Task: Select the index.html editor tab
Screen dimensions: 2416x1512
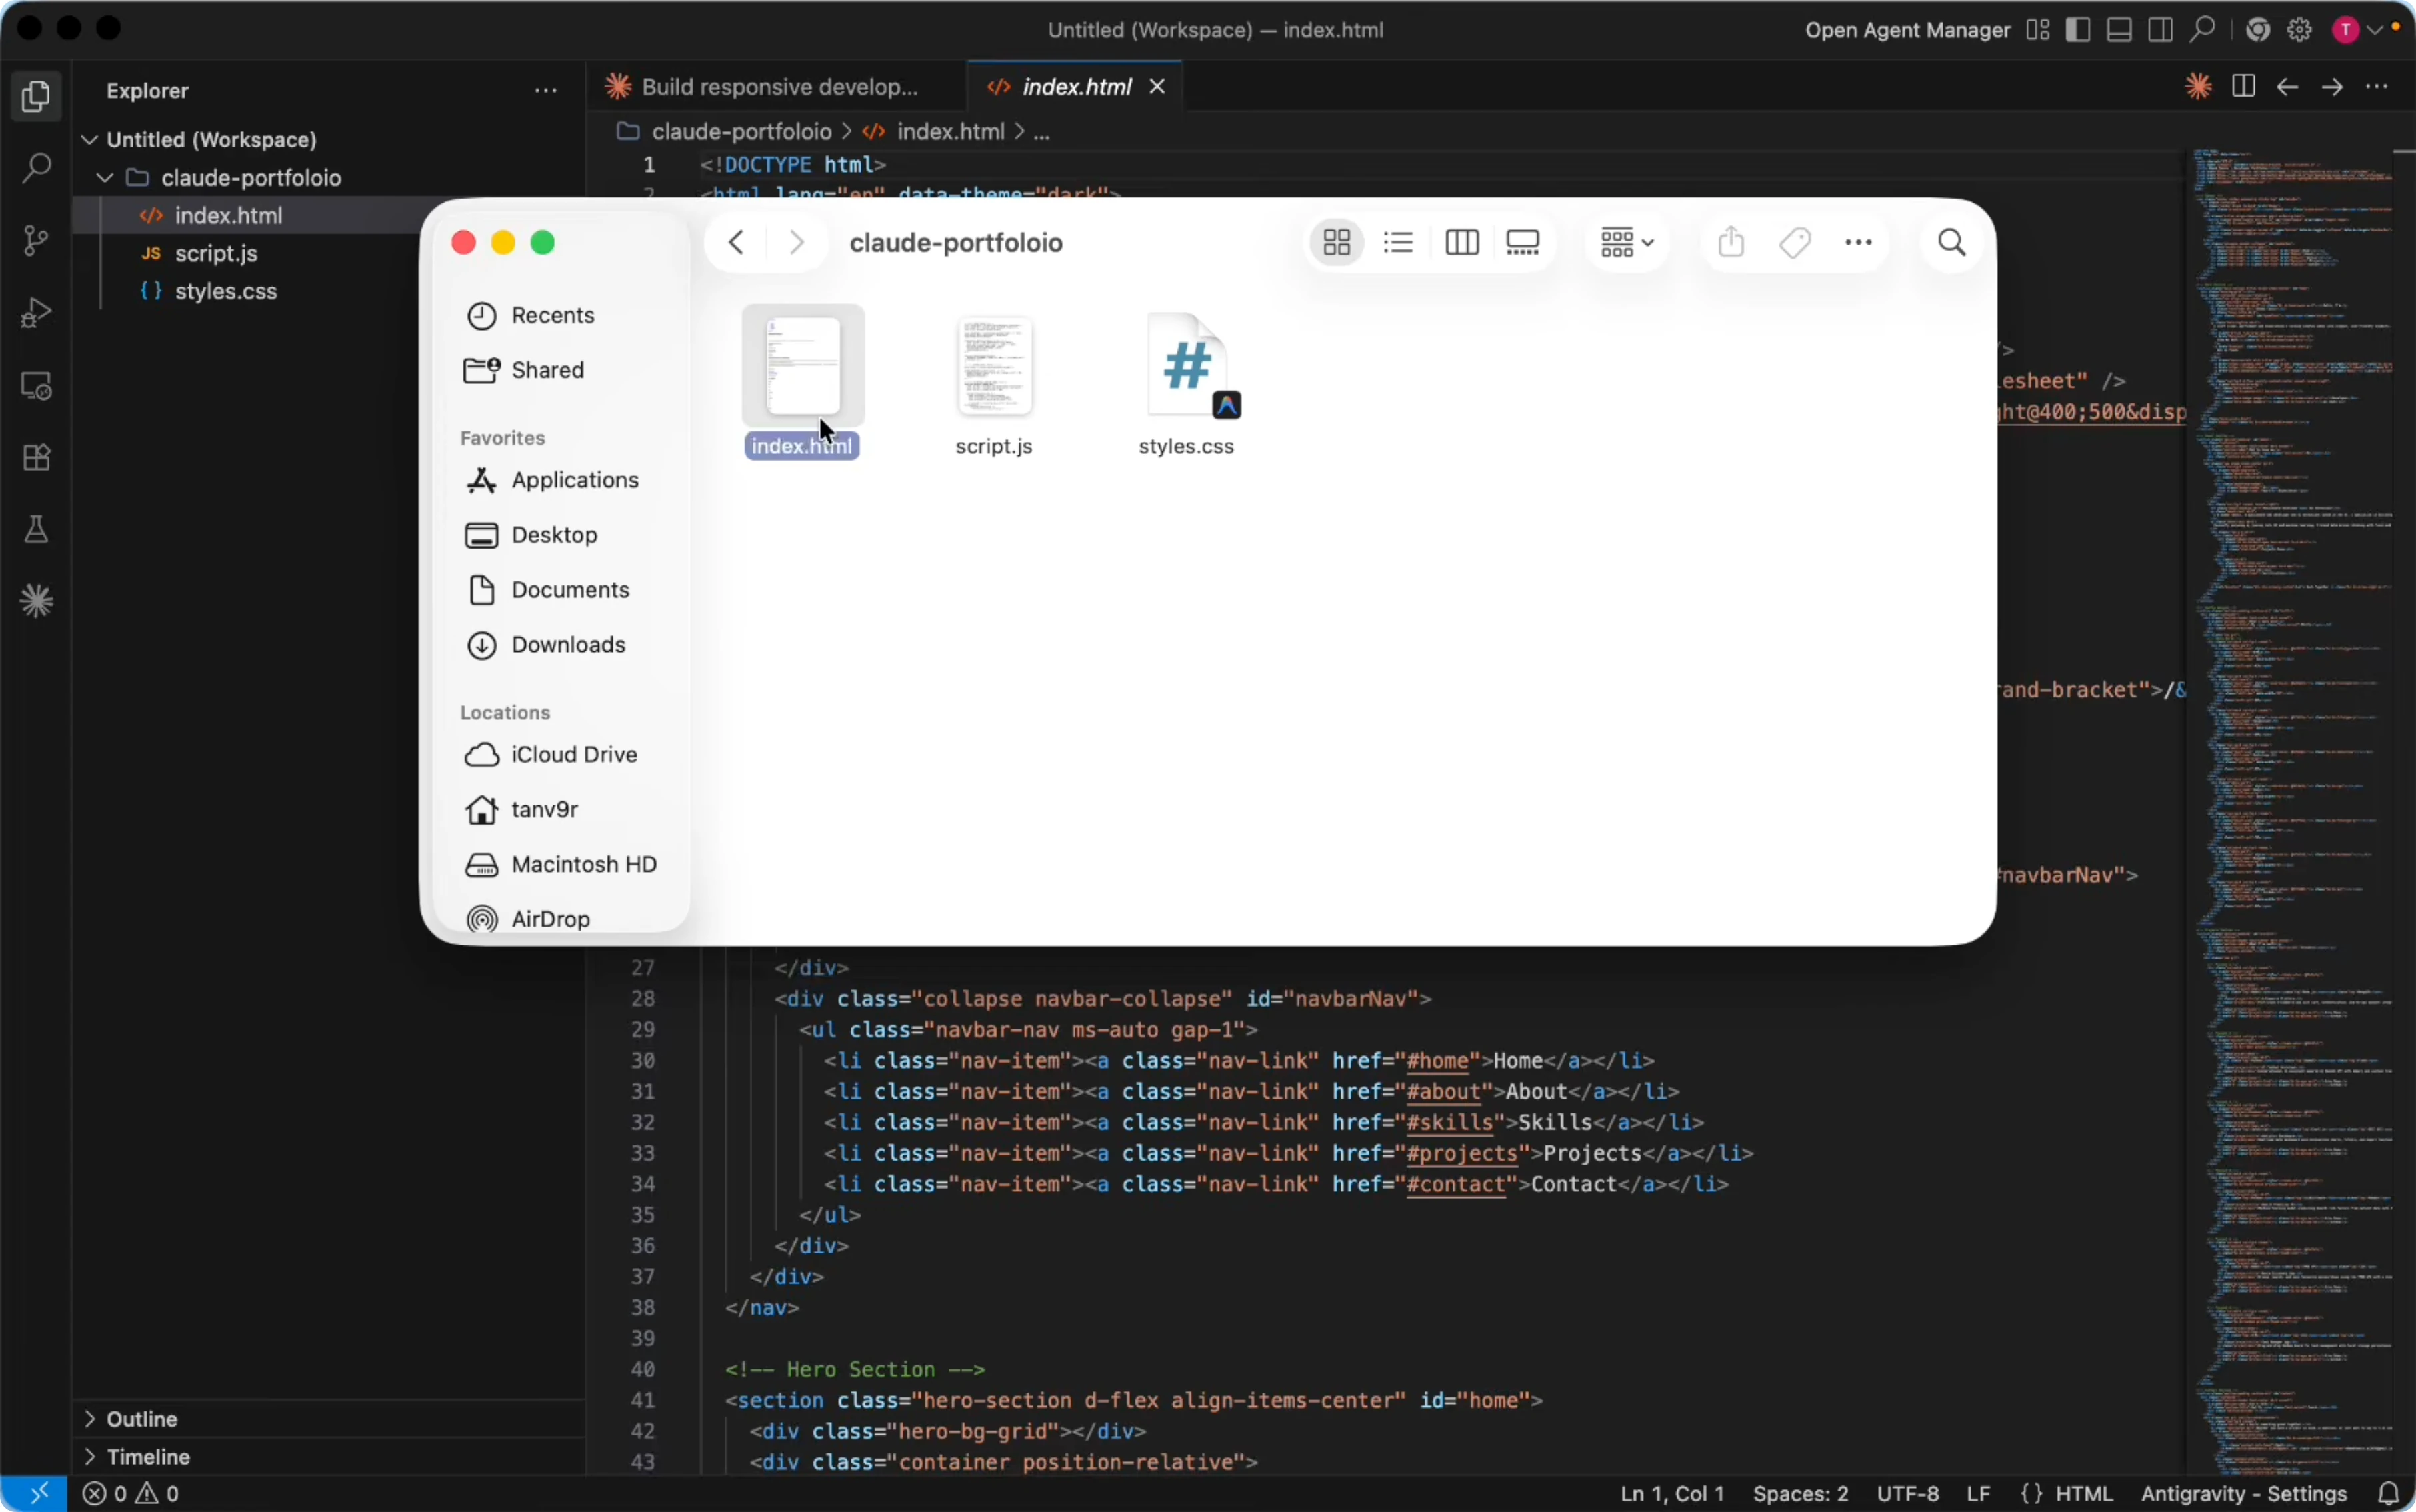Action: (x=1076, y=87)
